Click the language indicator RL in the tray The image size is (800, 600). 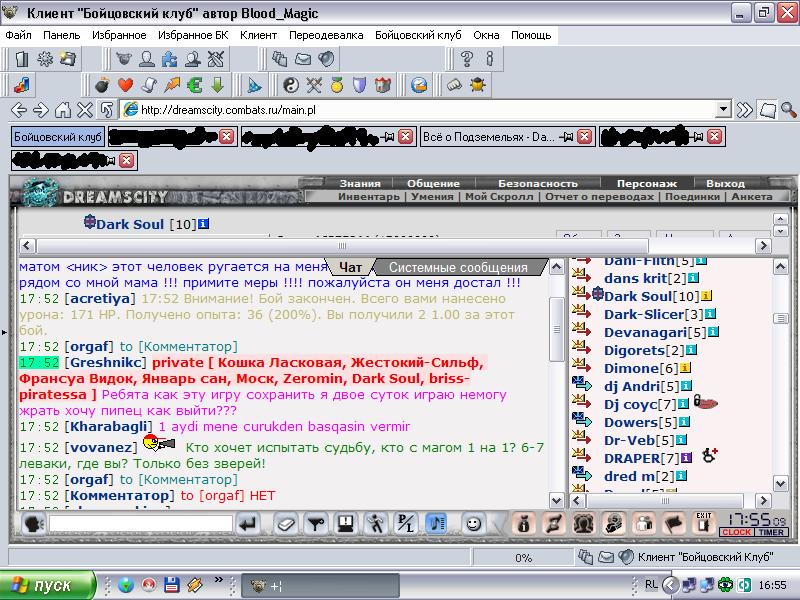pos(651,585)
